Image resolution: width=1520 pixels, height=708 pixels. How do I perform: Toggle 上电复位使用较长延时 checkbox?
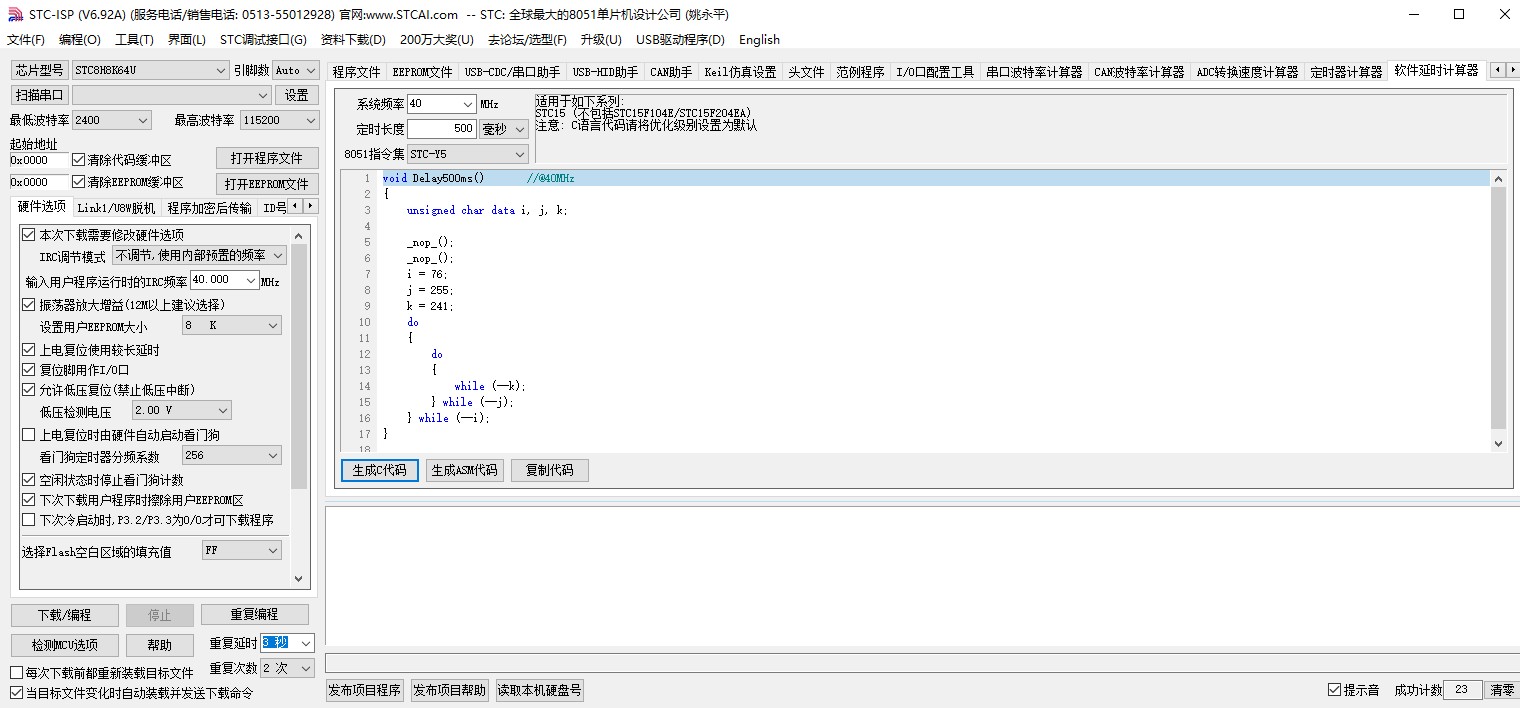(28, 350)
